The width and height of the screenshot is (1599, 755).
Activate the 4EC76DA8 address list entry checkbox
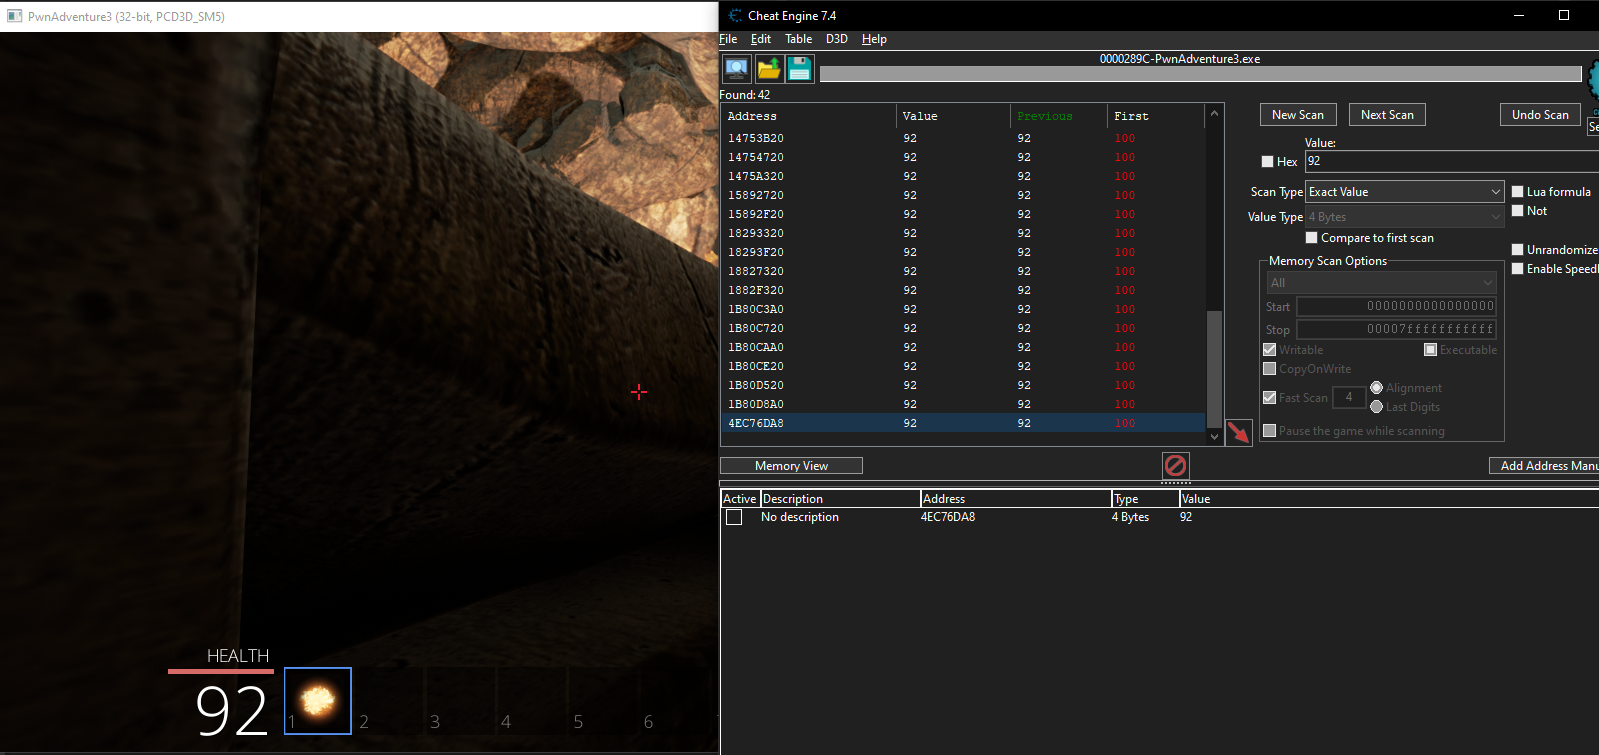point(734,518)
